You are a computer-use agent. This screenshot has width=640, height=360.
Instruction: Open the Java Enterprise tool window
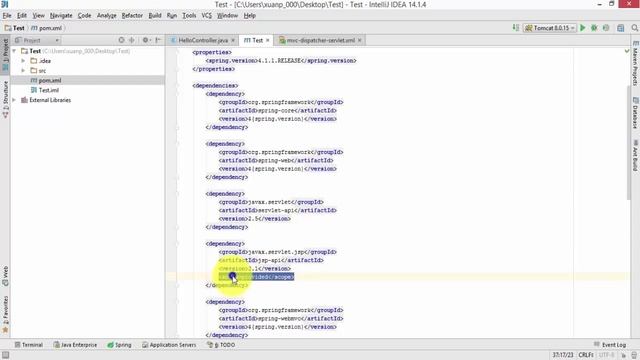[76, 345]
